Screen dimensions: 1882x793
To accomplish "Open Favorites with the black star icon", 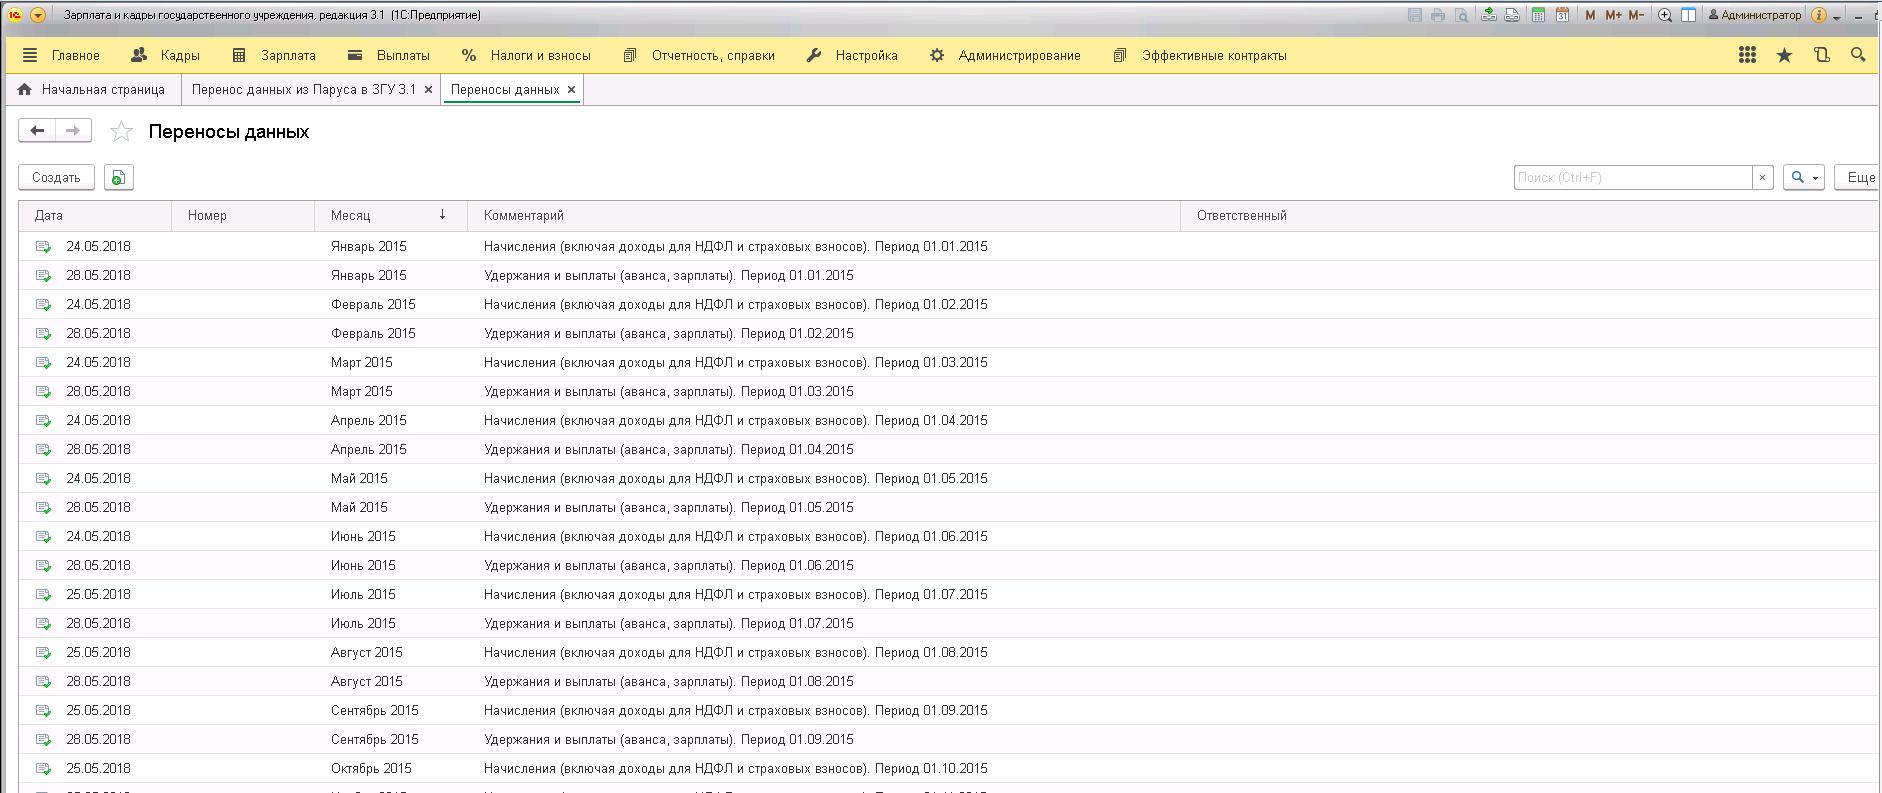I will pos(1784,55).
